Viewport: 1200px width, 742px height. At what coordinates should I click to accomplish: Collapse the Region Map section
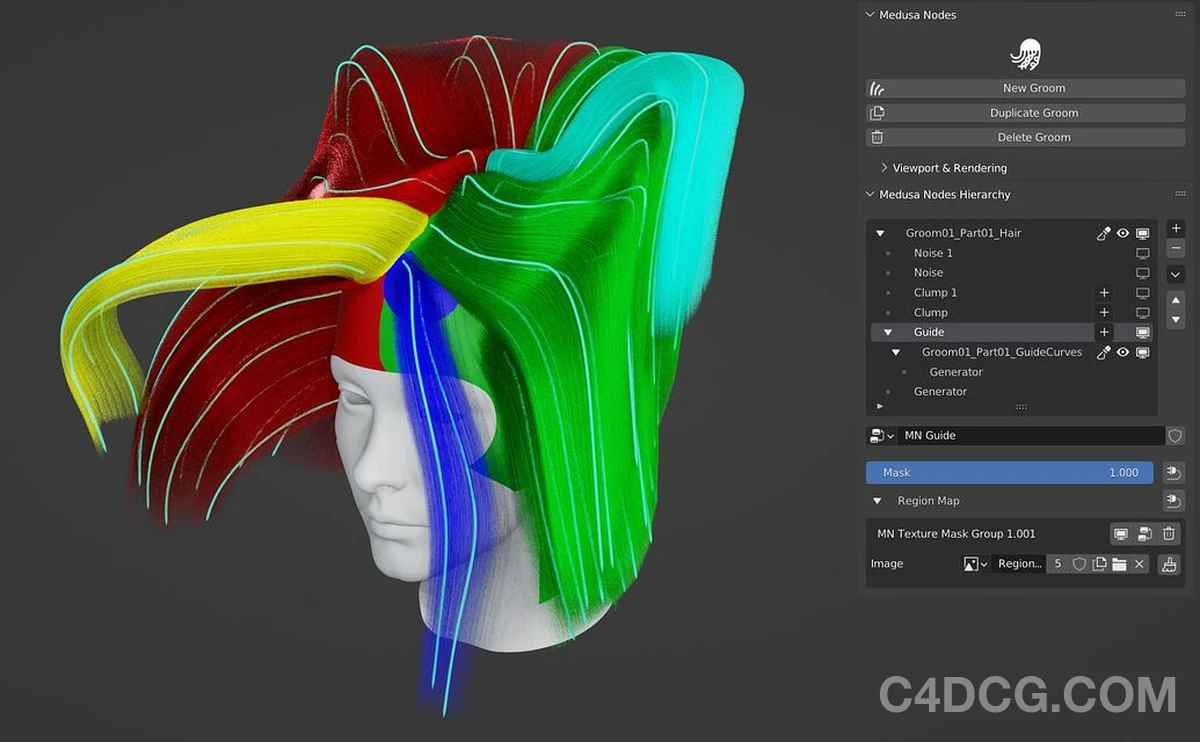click(877, 500)
